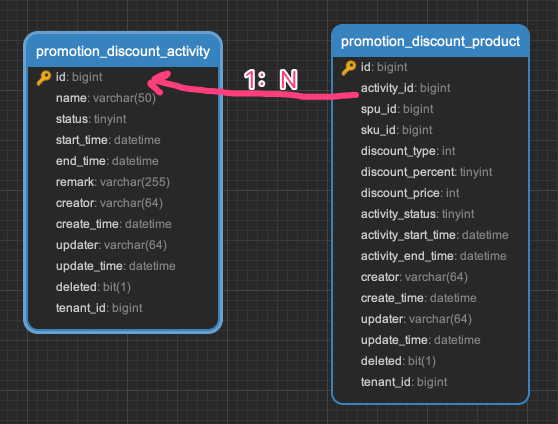Select the activity_id: bigint column
Image resolution: width=558 pixels, height=424 pixels.
pos(405,88)
